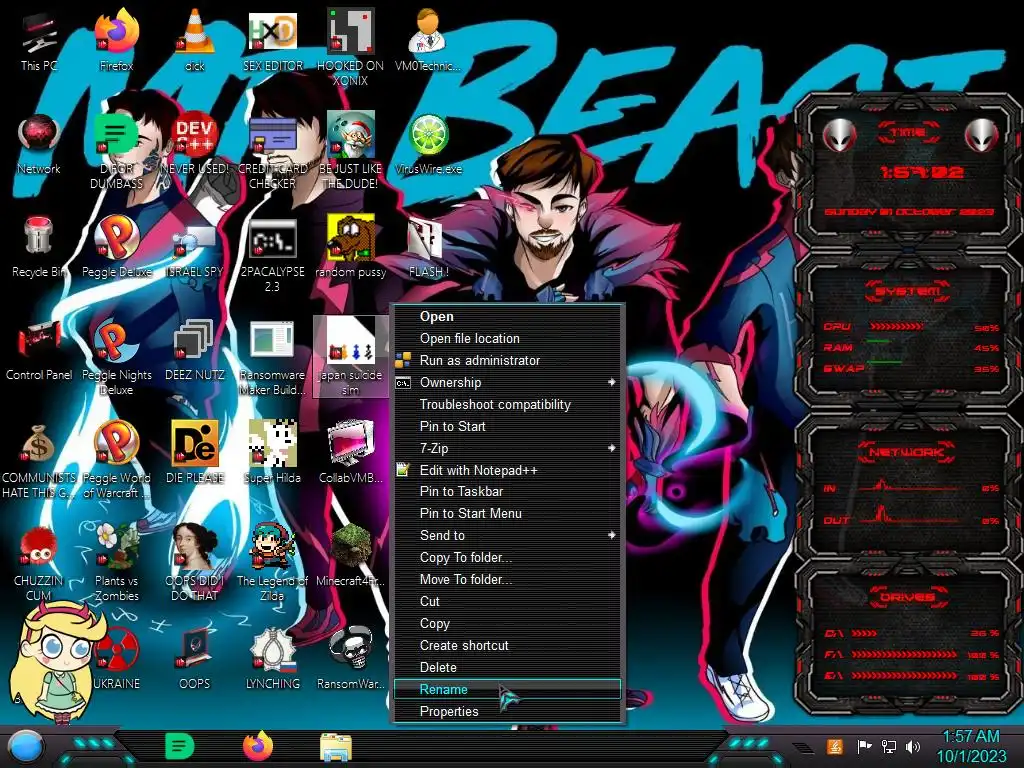Expand the Send to submenu arrow

click(x=611, y=535)
